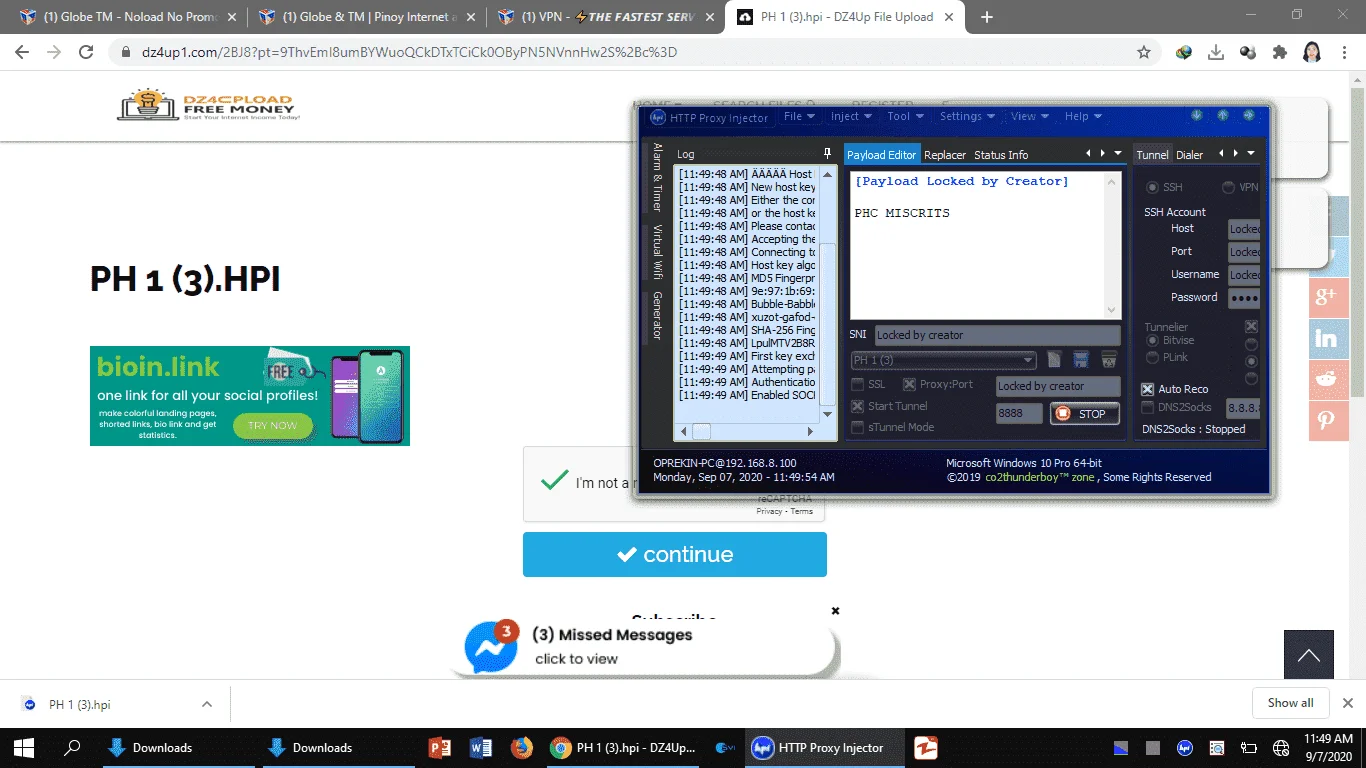Viewport: 1366px width, 768px height.
Task: Toggle the Auto Reco checkbox
Action: pyautogui.click(x=1148, y=389)
